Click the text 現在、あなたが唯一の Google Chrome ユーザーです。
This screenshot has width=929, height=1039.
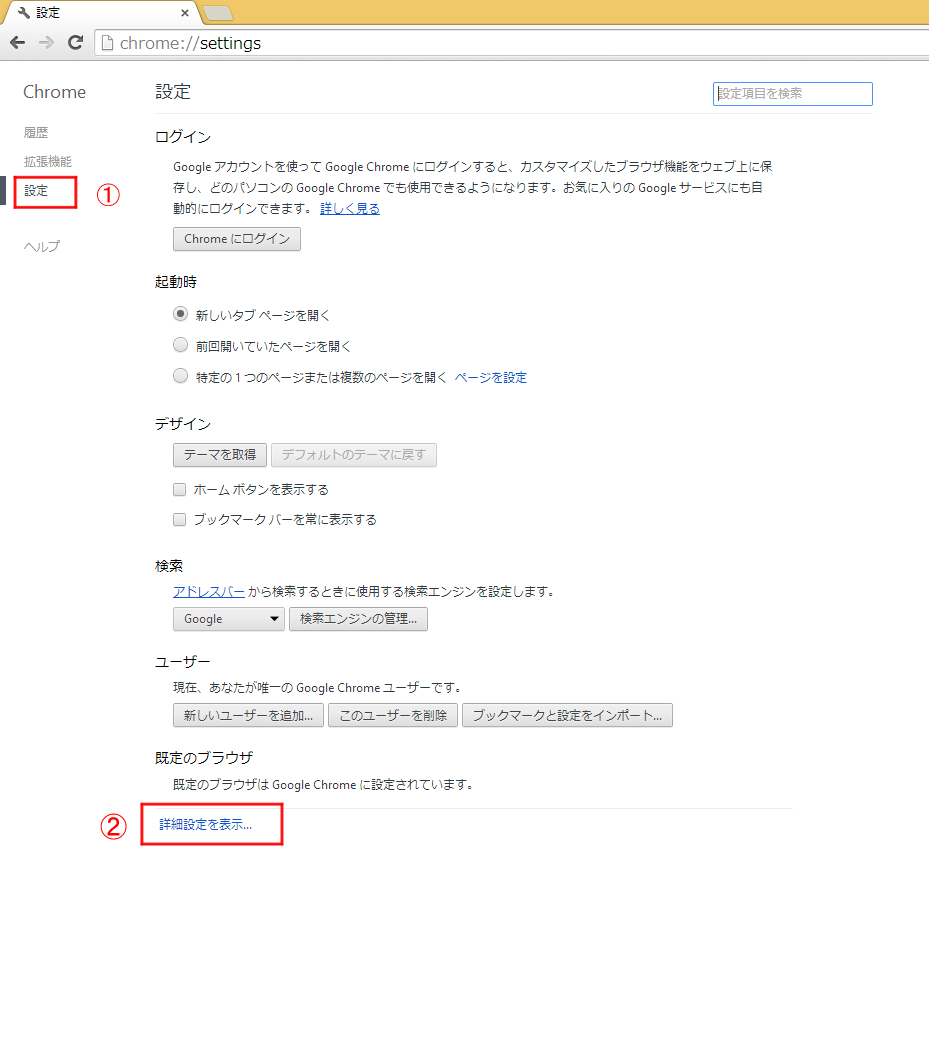pos(318,688)
